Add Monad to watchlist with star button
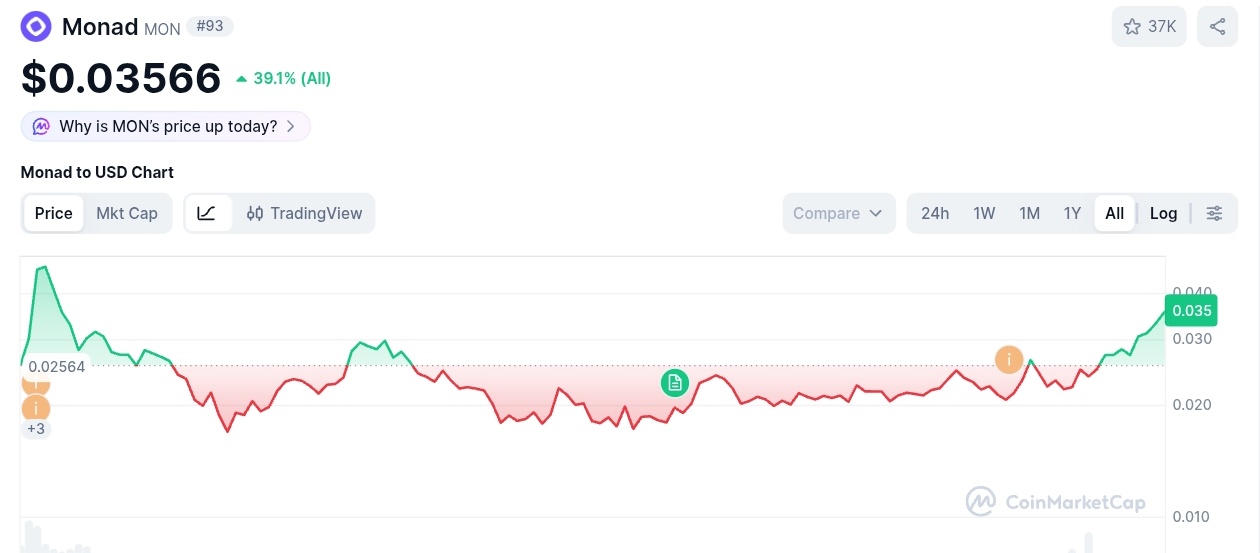Screen dimensions: 1260x553 tap(1148, 27)
